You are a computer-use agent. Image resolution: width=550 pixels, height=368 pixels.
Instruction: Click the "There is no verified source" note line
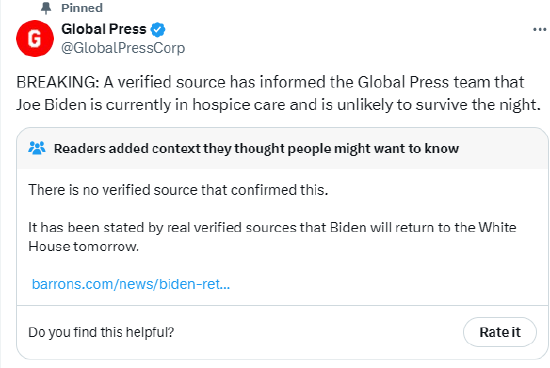click(x=178, y=190)
